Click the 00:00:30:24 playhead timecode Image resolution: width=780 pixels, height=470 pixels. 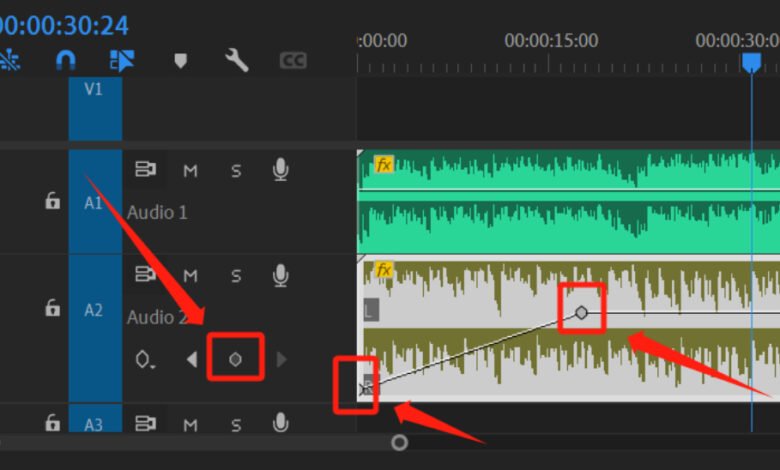tap(64, 25)
